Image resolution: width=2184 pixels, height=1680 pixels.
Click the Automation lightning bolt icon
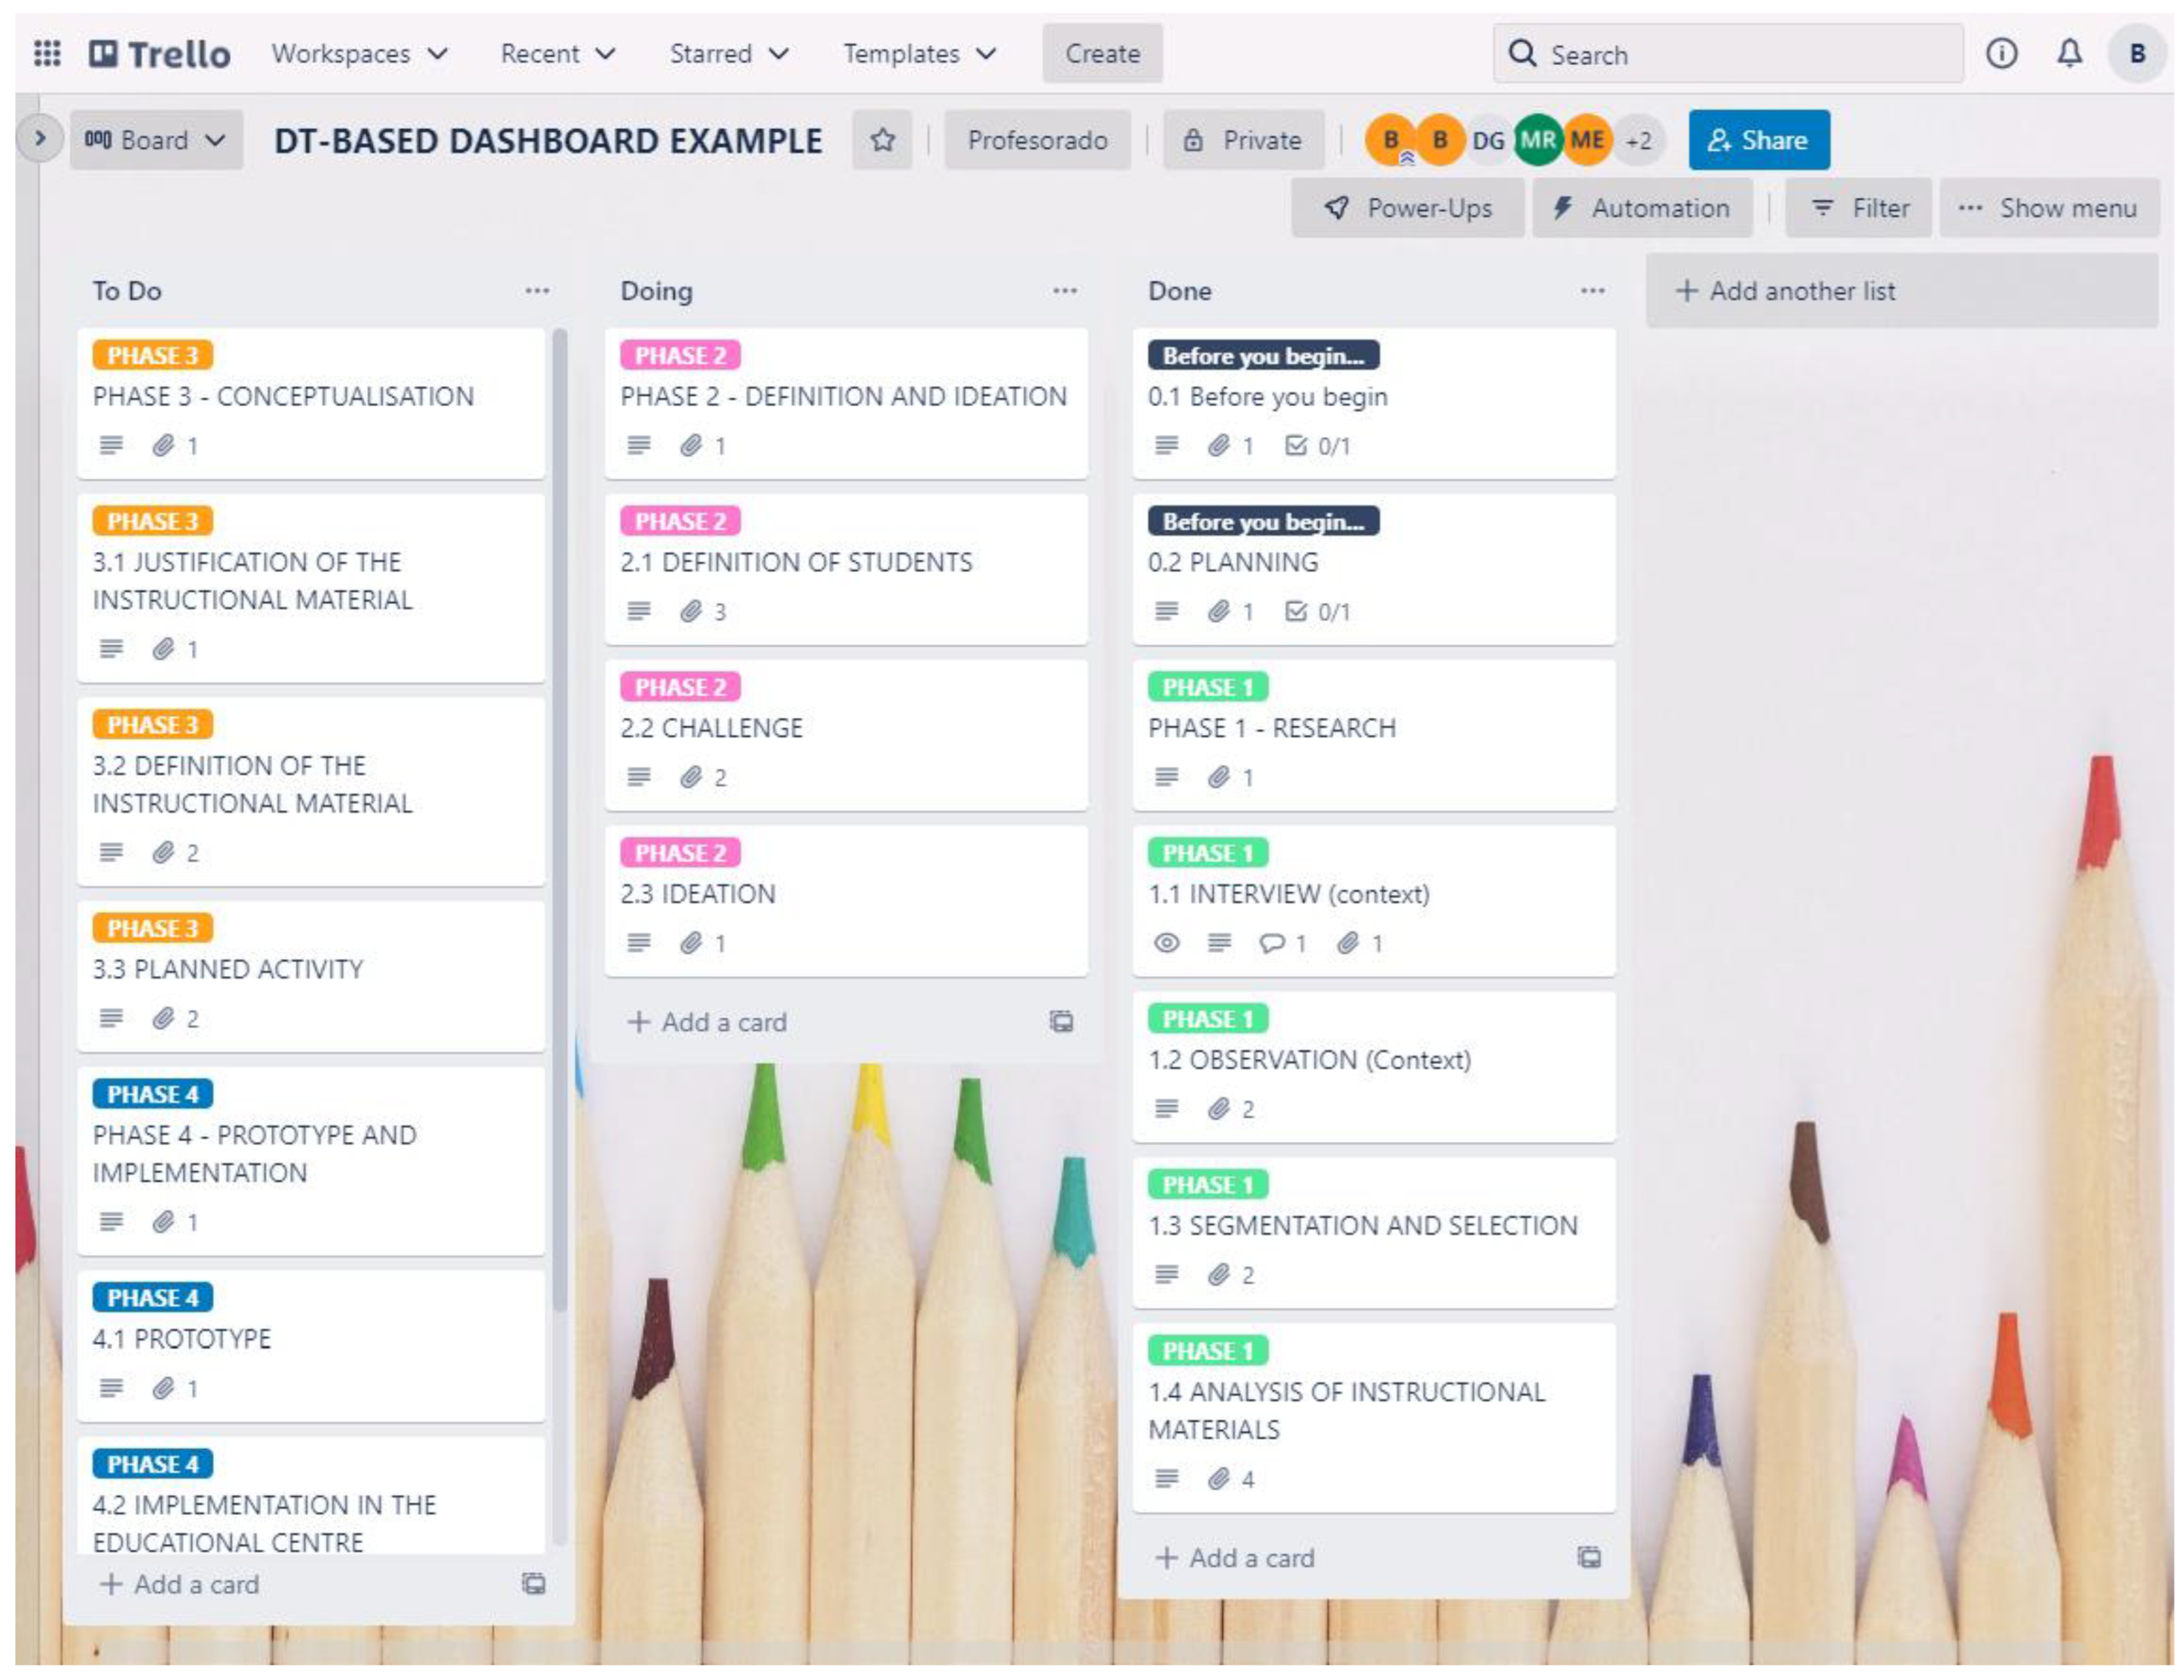pyautogui.click(x=1560, y=208)
